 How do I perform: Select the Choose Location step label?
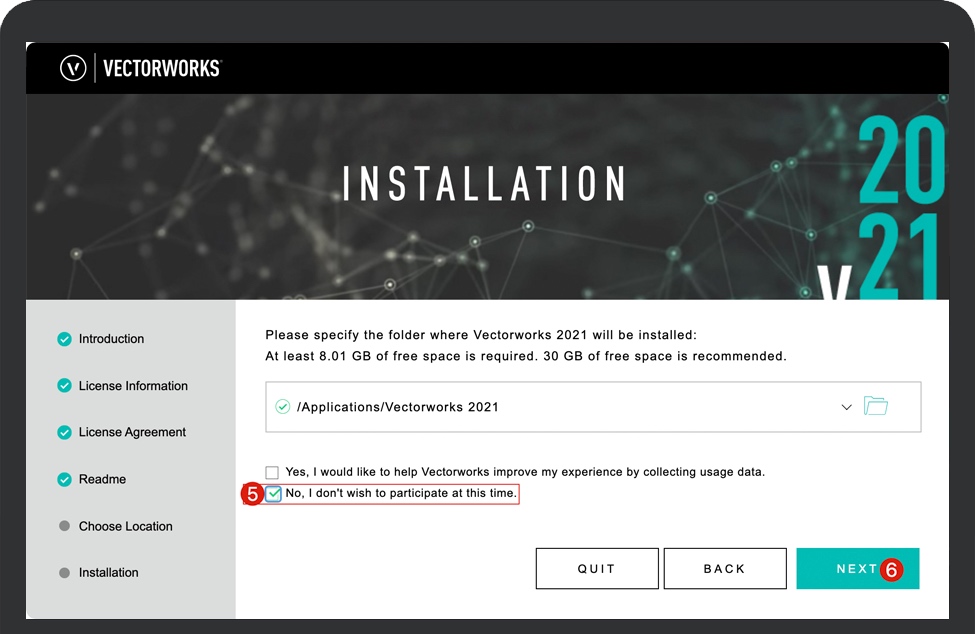126,526
